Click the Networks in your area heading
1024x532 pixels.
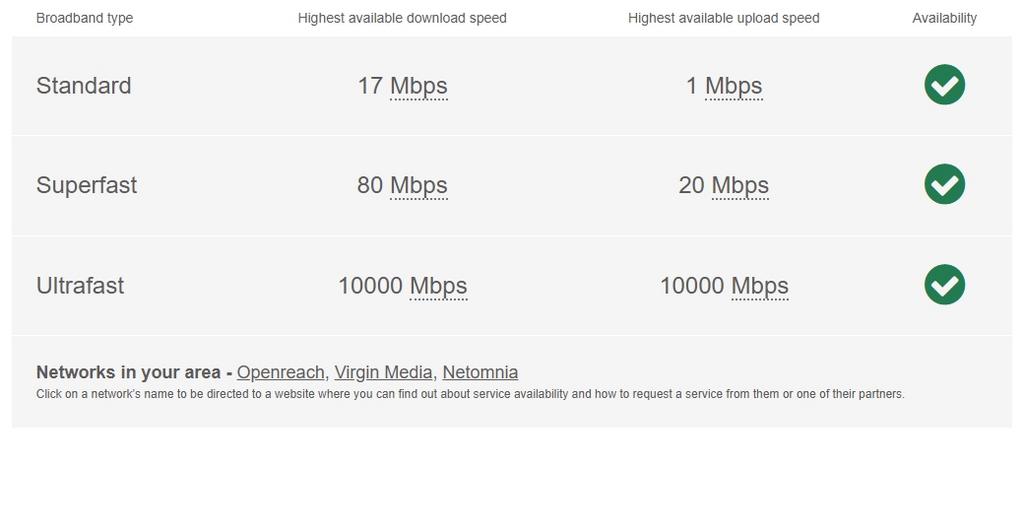pyautogui.click(x=128, y=372)
